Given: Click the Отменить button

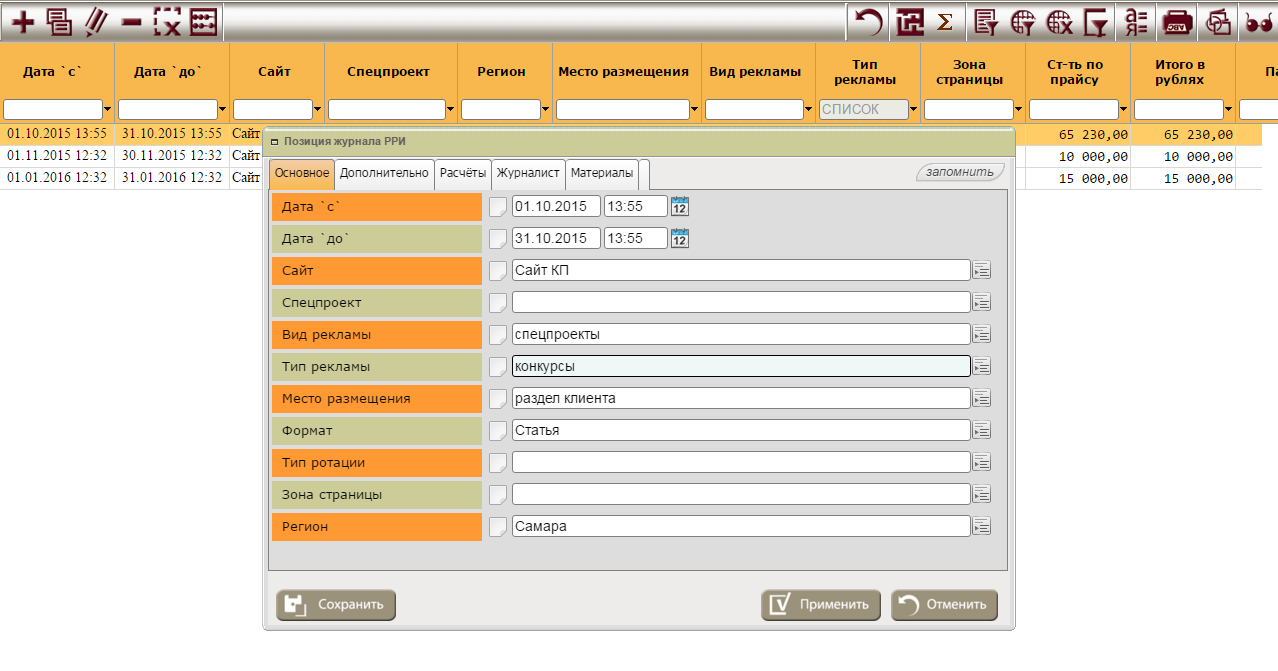Looking at the screenshot, I should pos(944,605).
